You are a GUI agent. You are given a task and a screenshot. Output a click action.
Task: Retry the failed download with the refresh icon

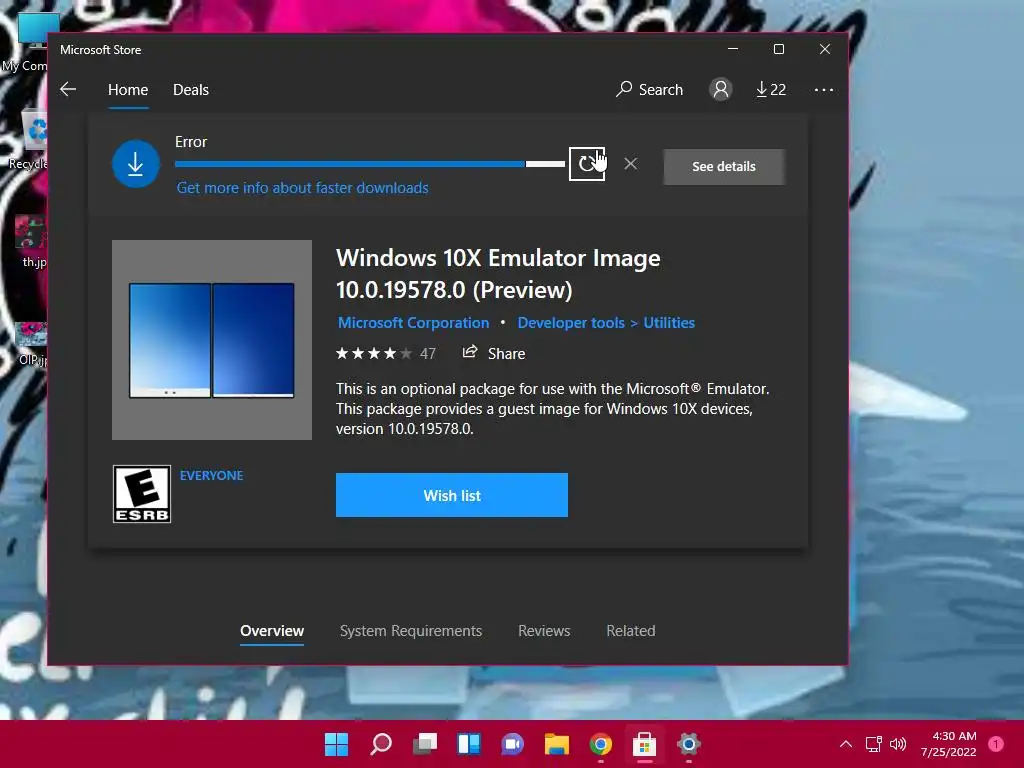tap(586, 164)
